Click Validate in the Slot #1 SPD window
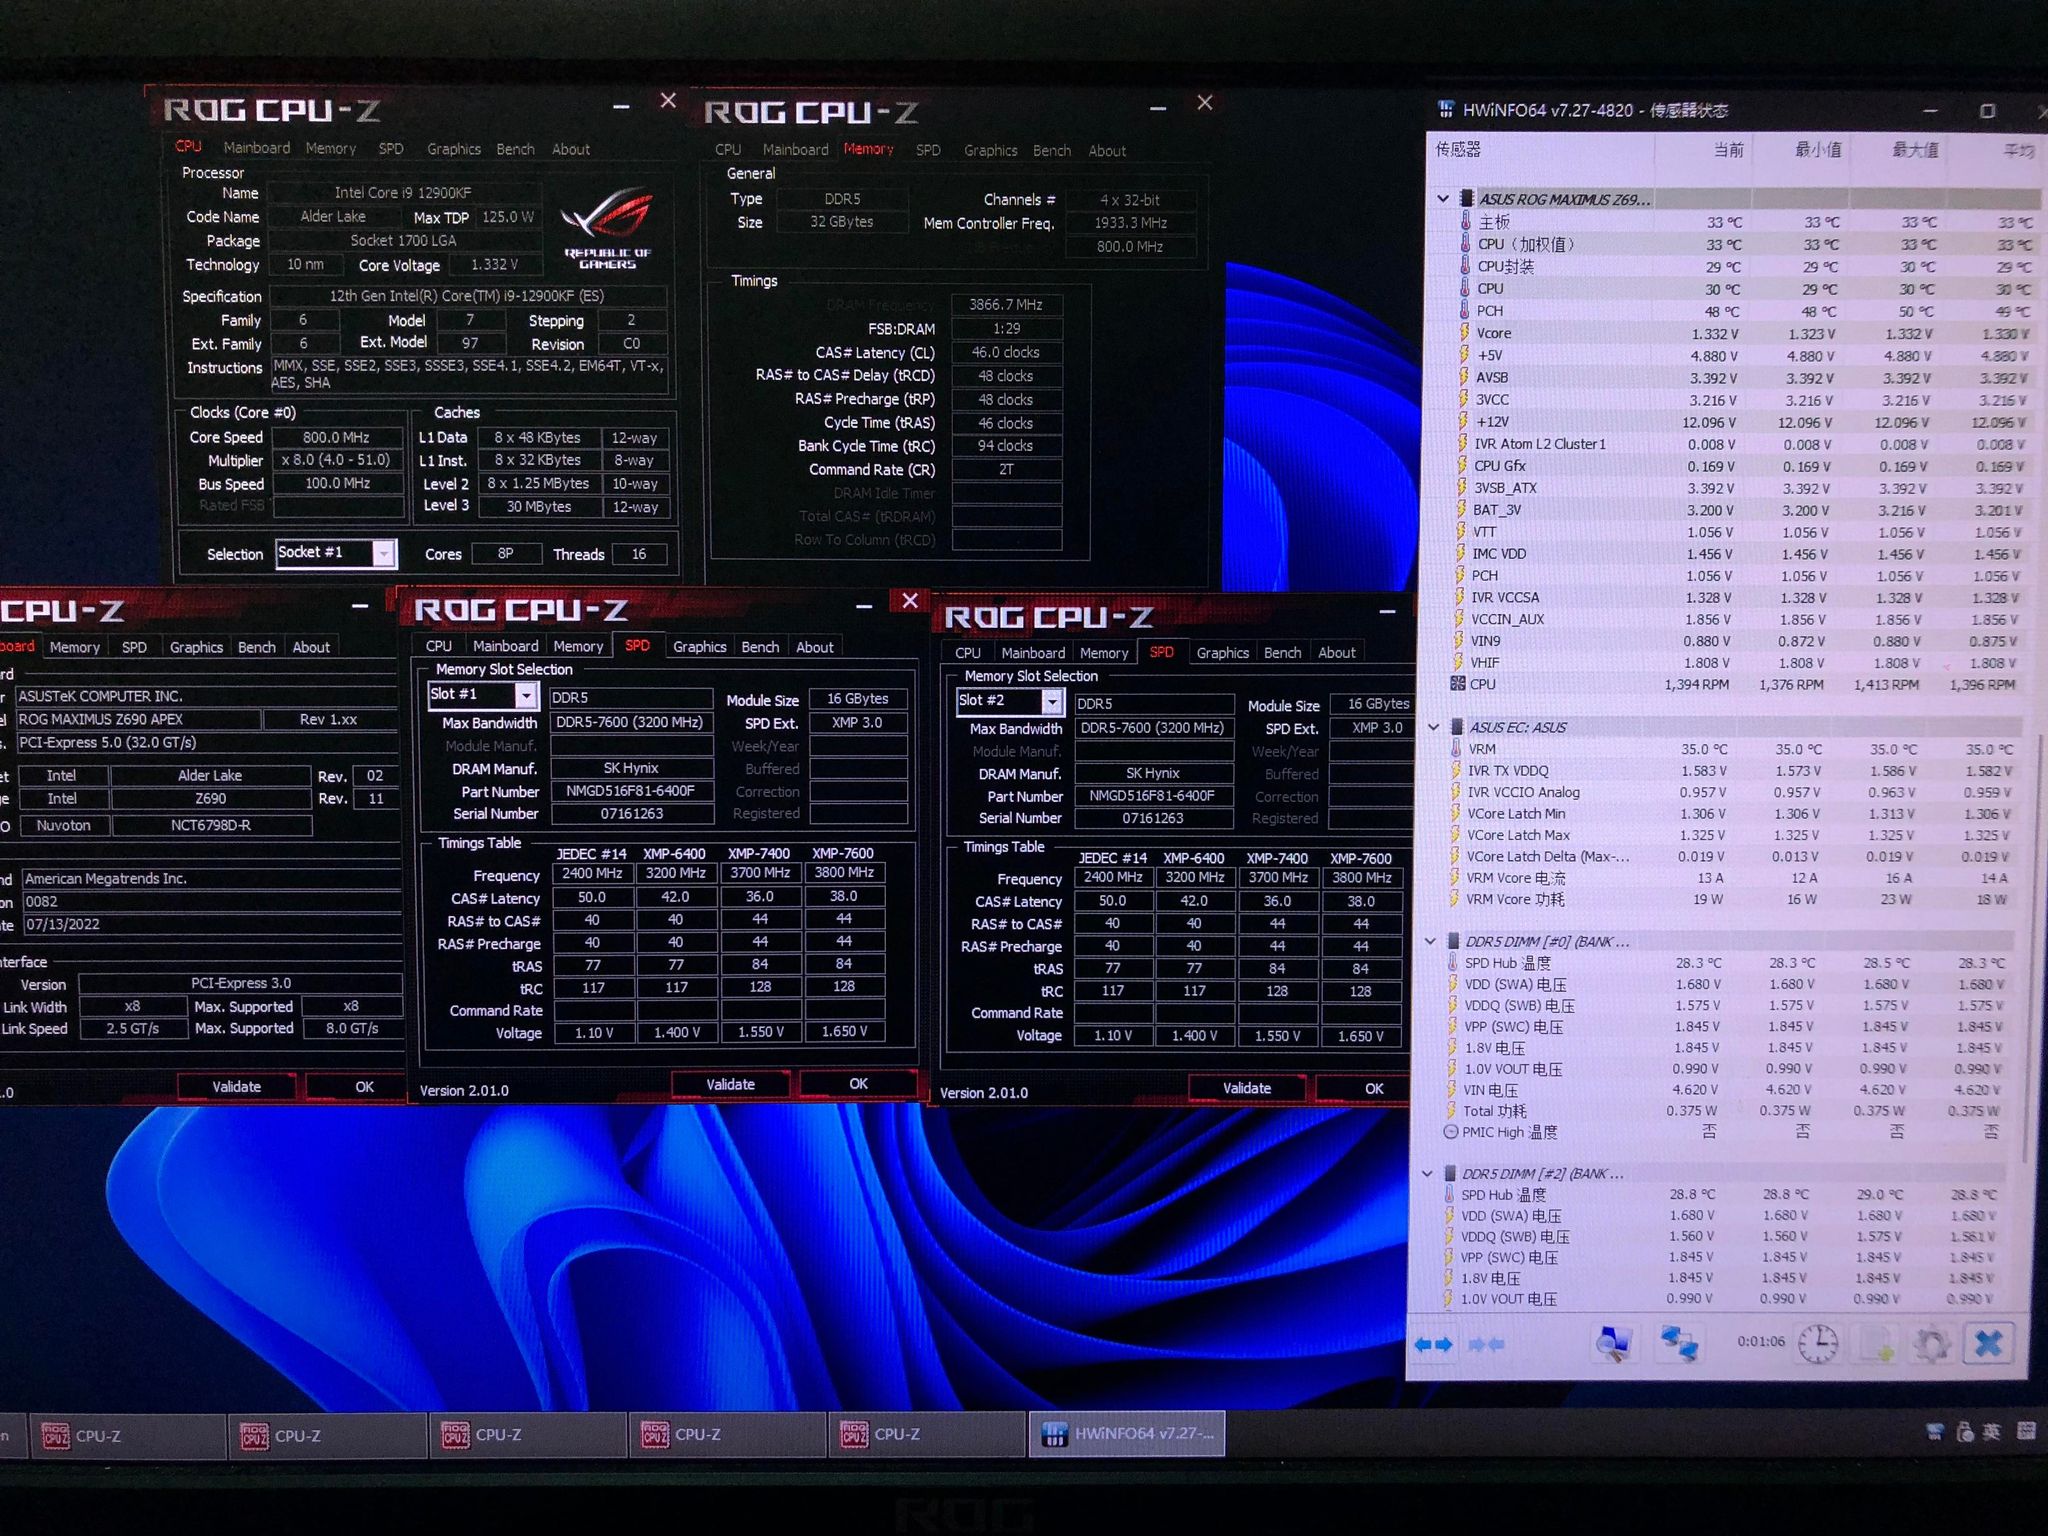The image size is (2048, 1536). pos(731,1084)
